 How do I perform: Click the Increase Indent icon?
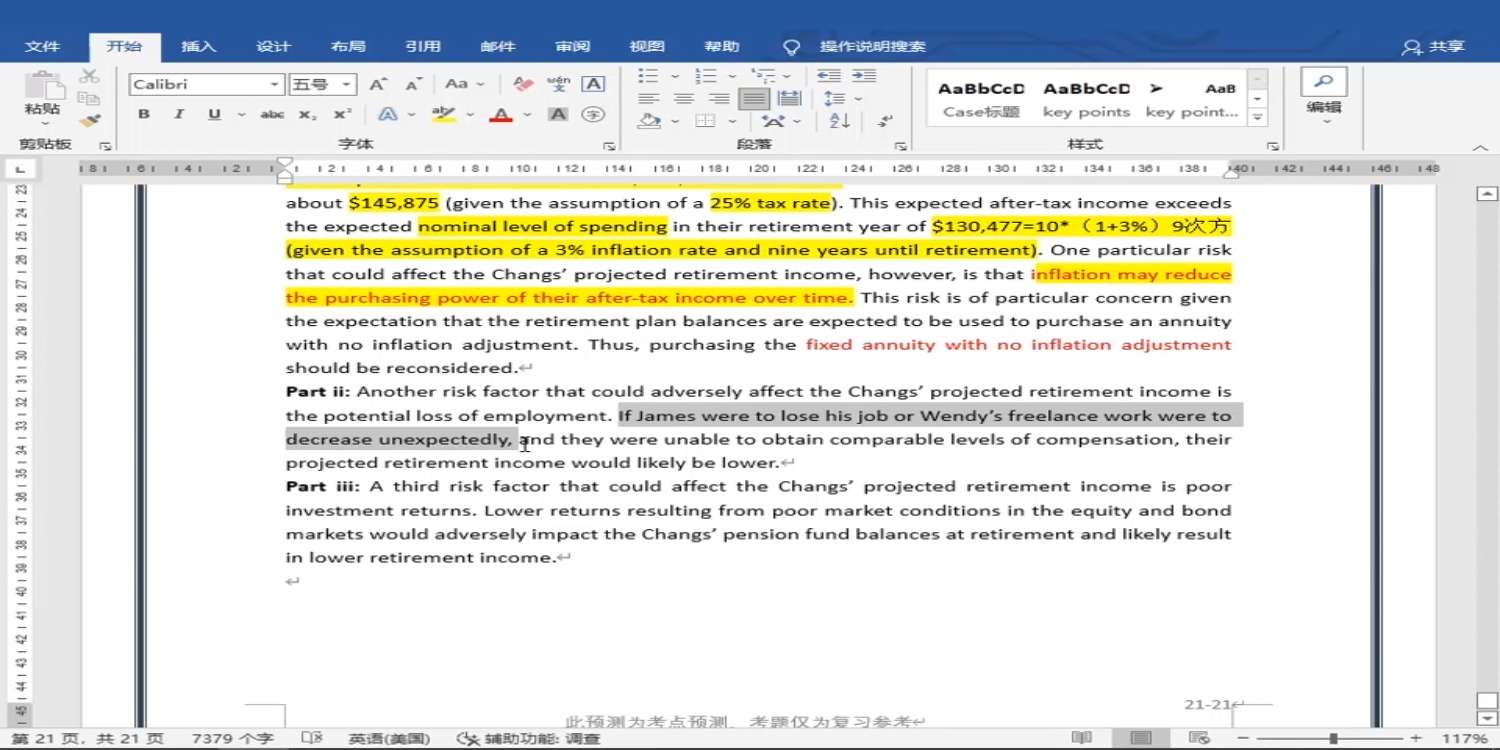click(865, 76)
